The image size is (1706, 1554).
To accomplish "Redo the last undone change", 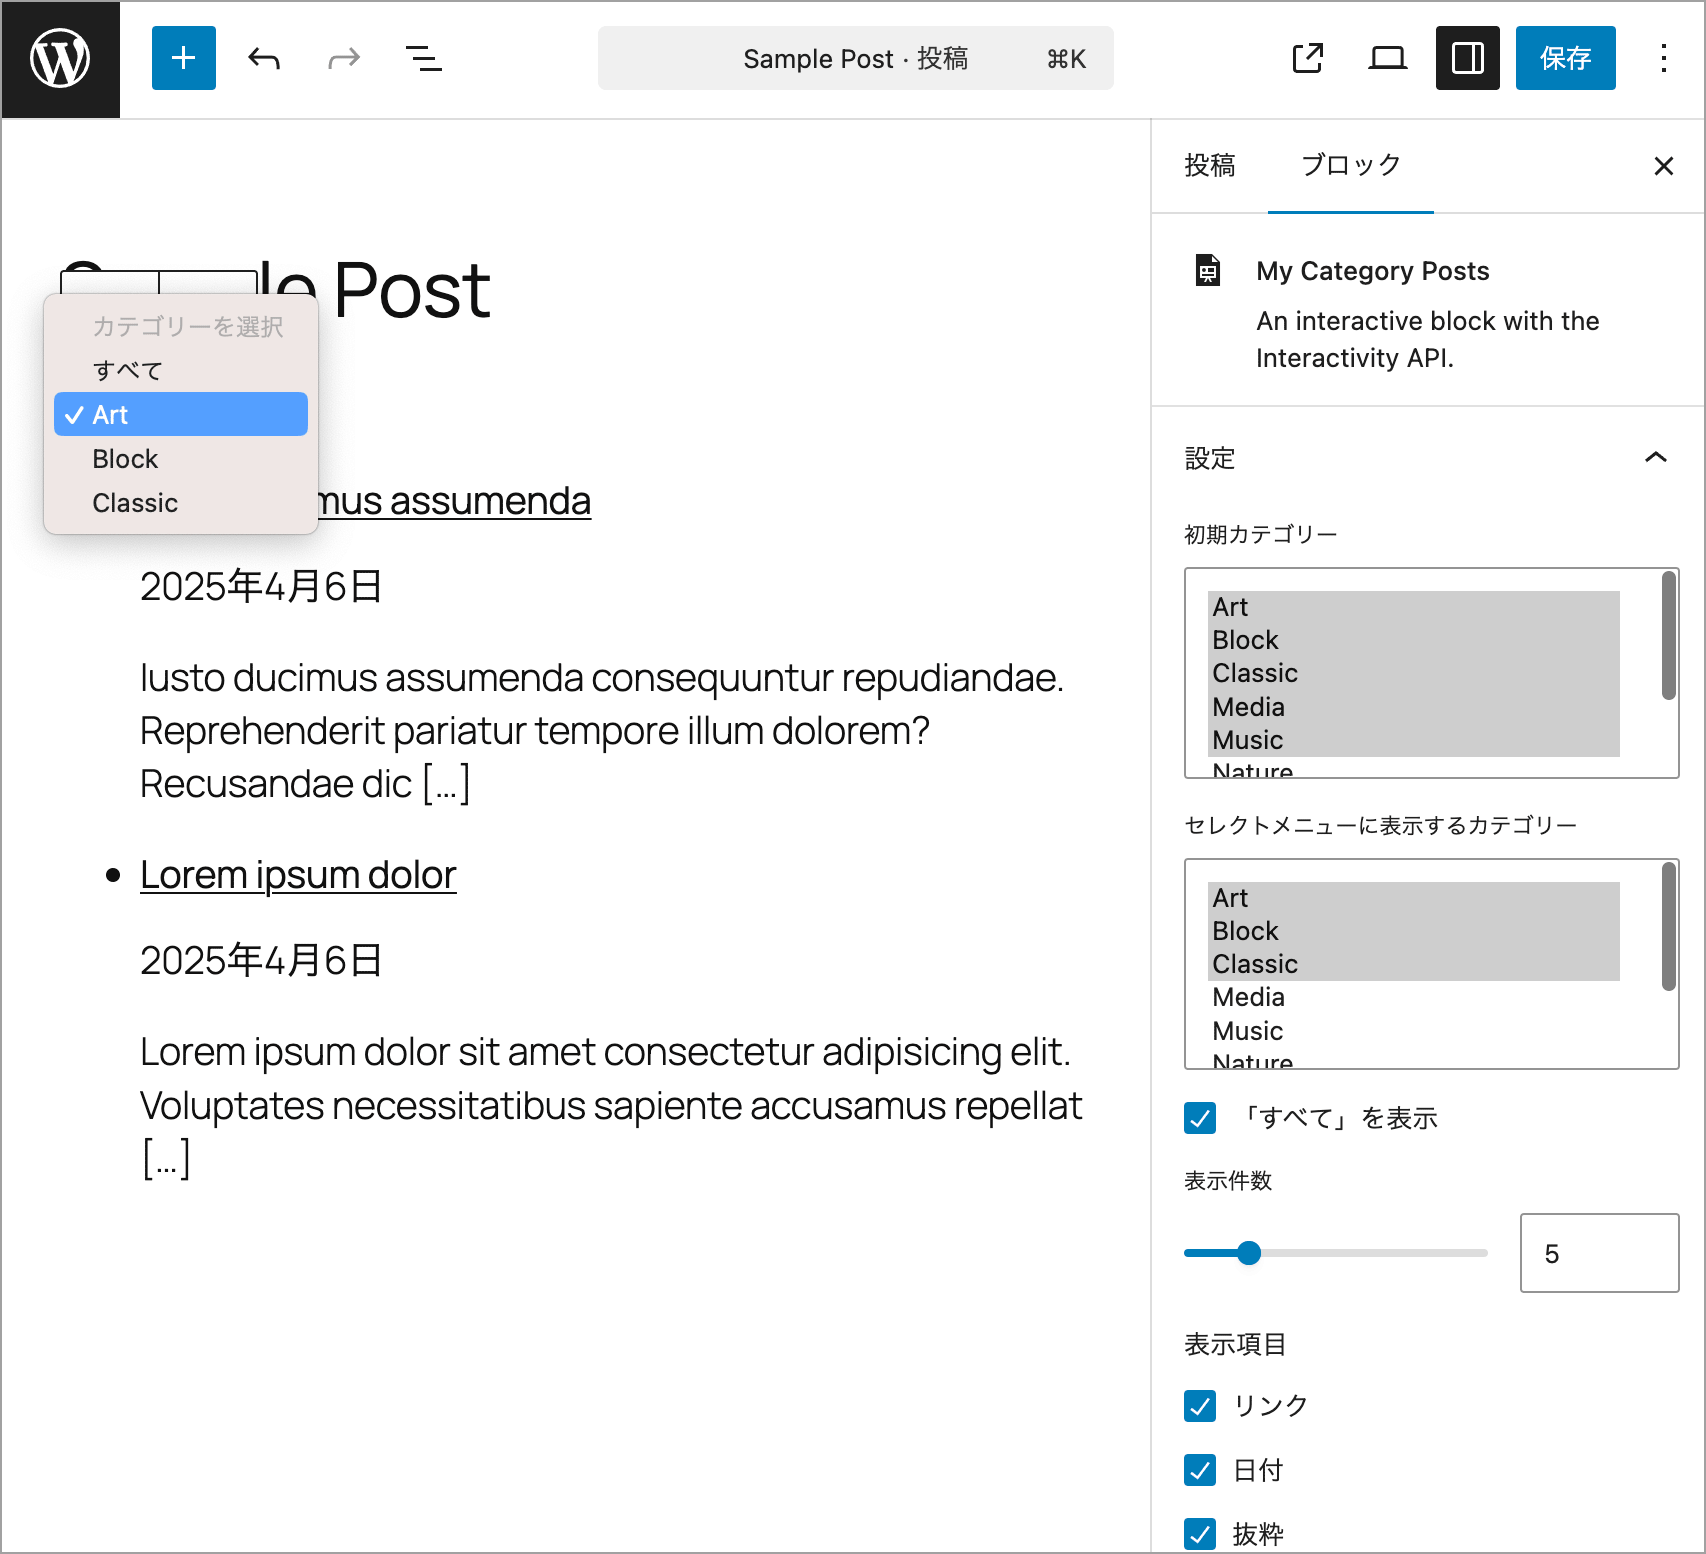I will point(343,59).
